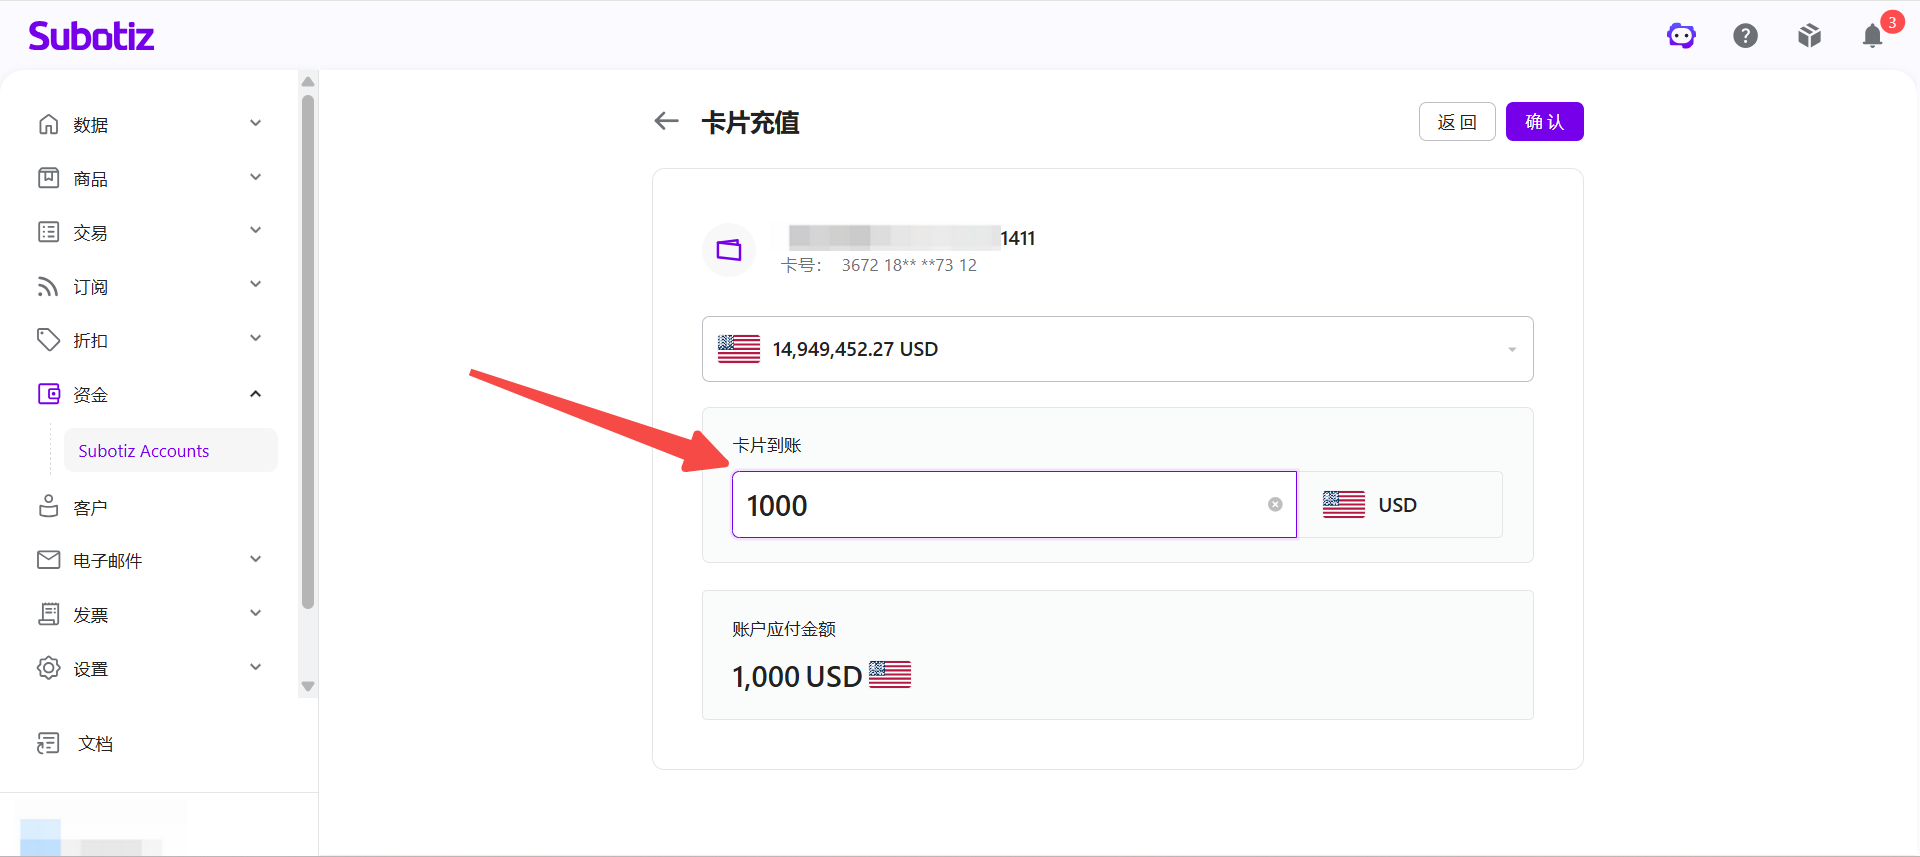This screenshot has height=857, width=1920.
Task: Click the purple 确认 button
Action: click(x=1544, y=122)
